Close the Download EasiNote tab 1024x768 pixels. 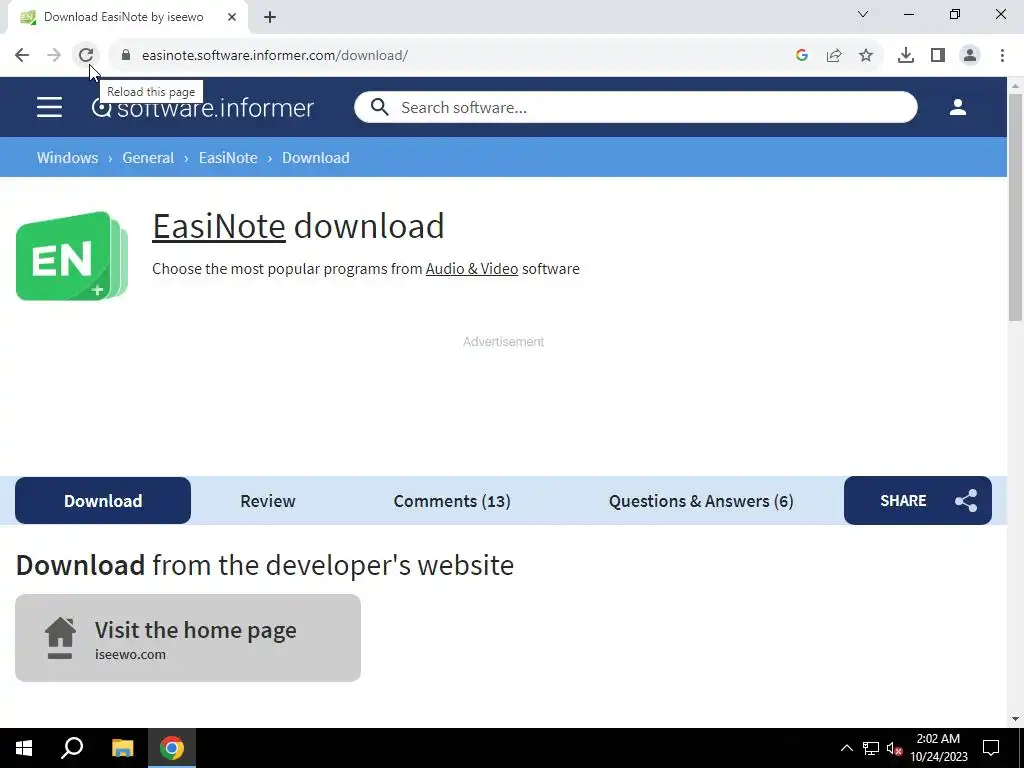(x=232, y=18)
